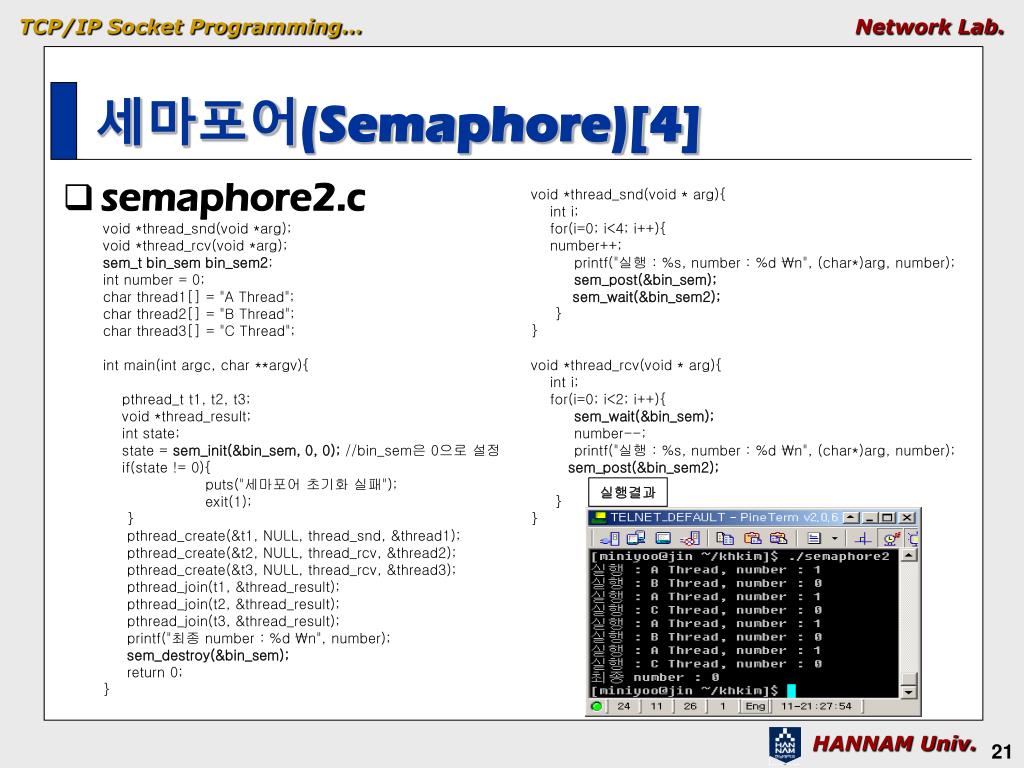The image size is (1024, 768).
Task: Click the '최종 number : 0' terminal output line
Action: coord(655,677)
